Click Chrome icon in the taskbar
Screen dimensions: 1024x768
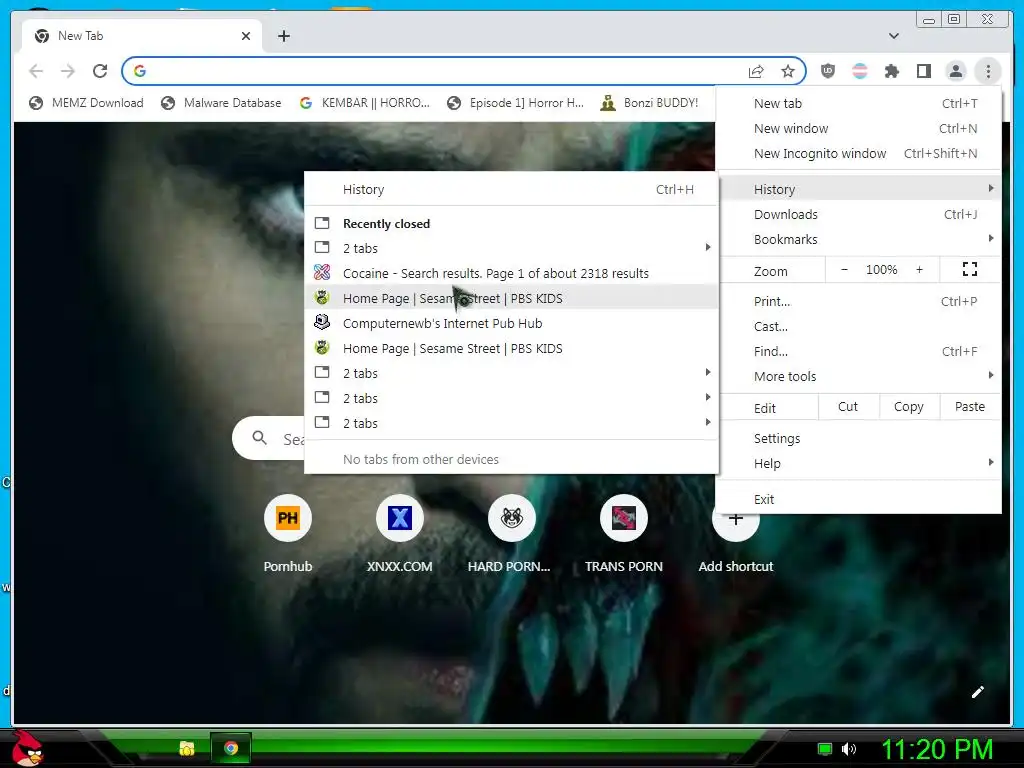click(x=231, y=748)
